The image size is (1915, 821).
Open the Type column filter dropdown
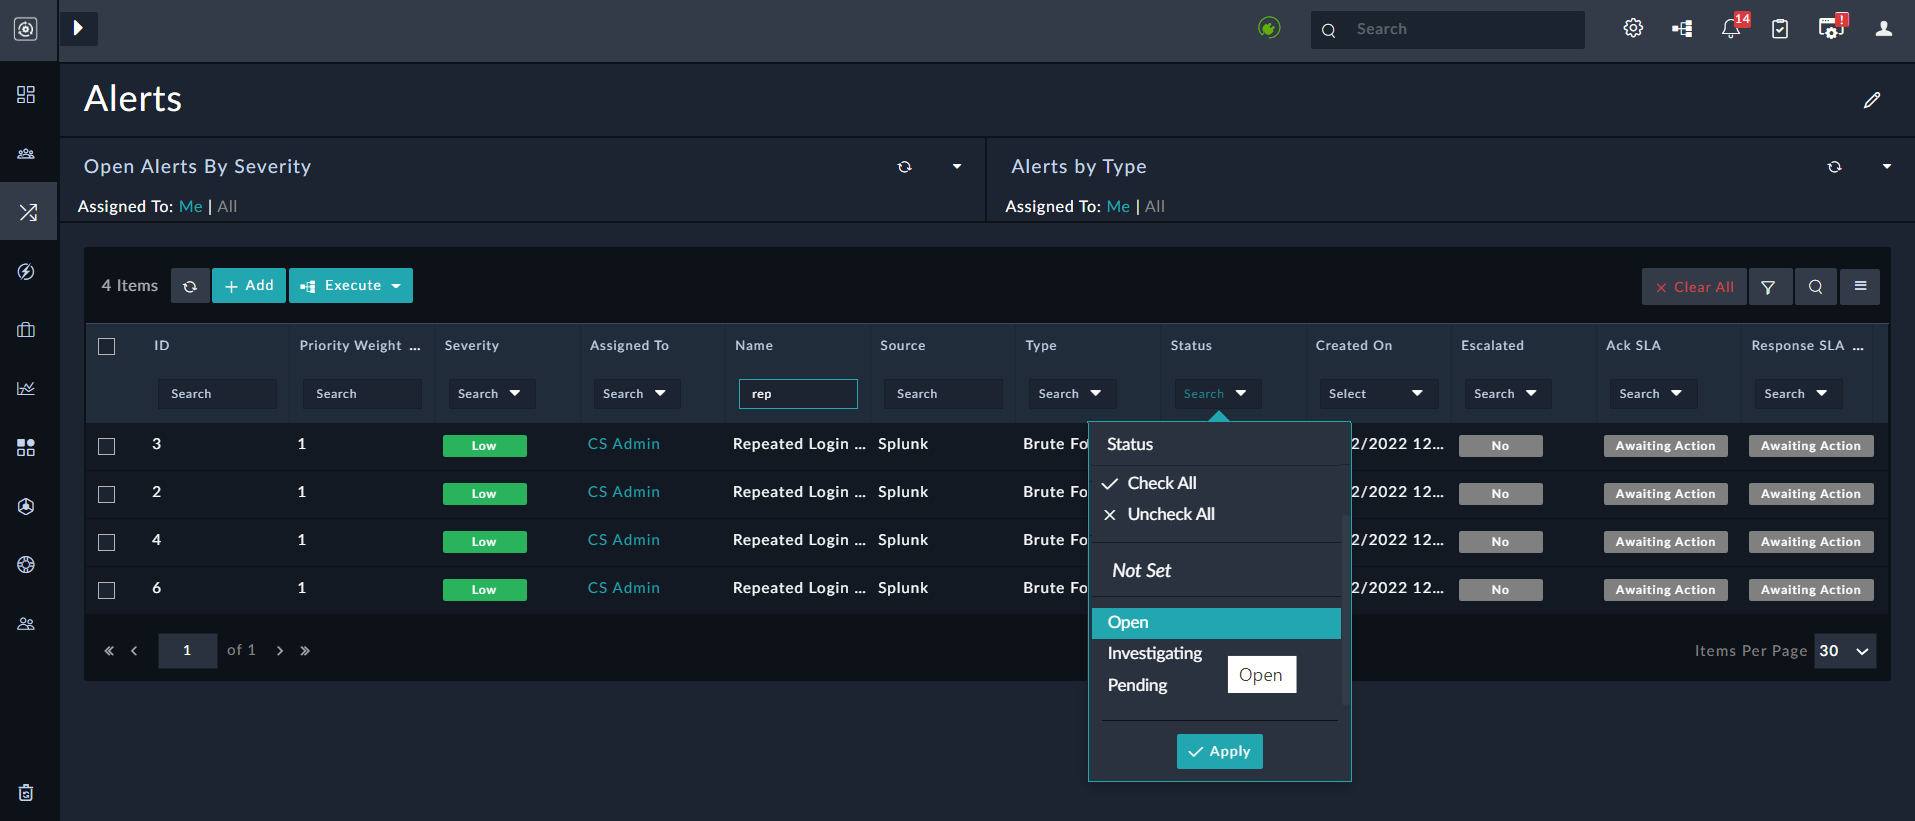click(1071, 394)
